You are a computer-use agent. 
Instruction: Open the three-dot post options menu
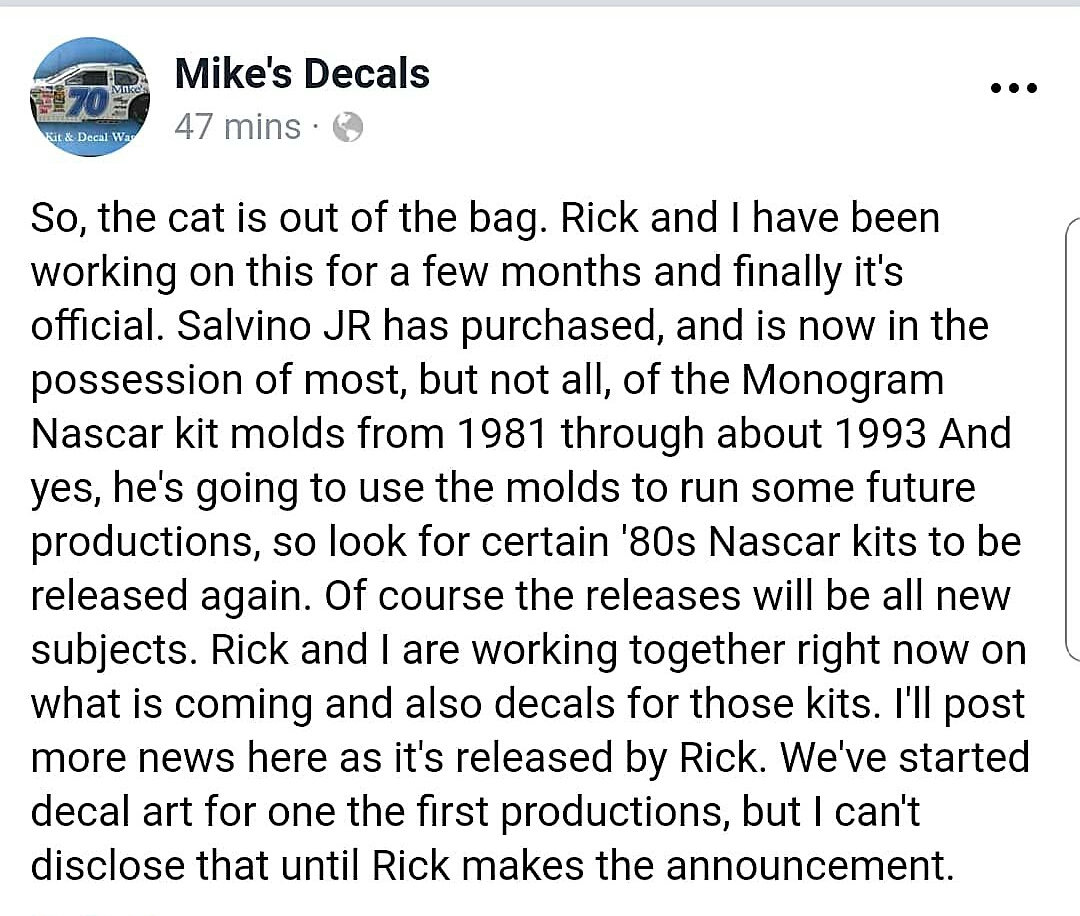click(1013, 88)
